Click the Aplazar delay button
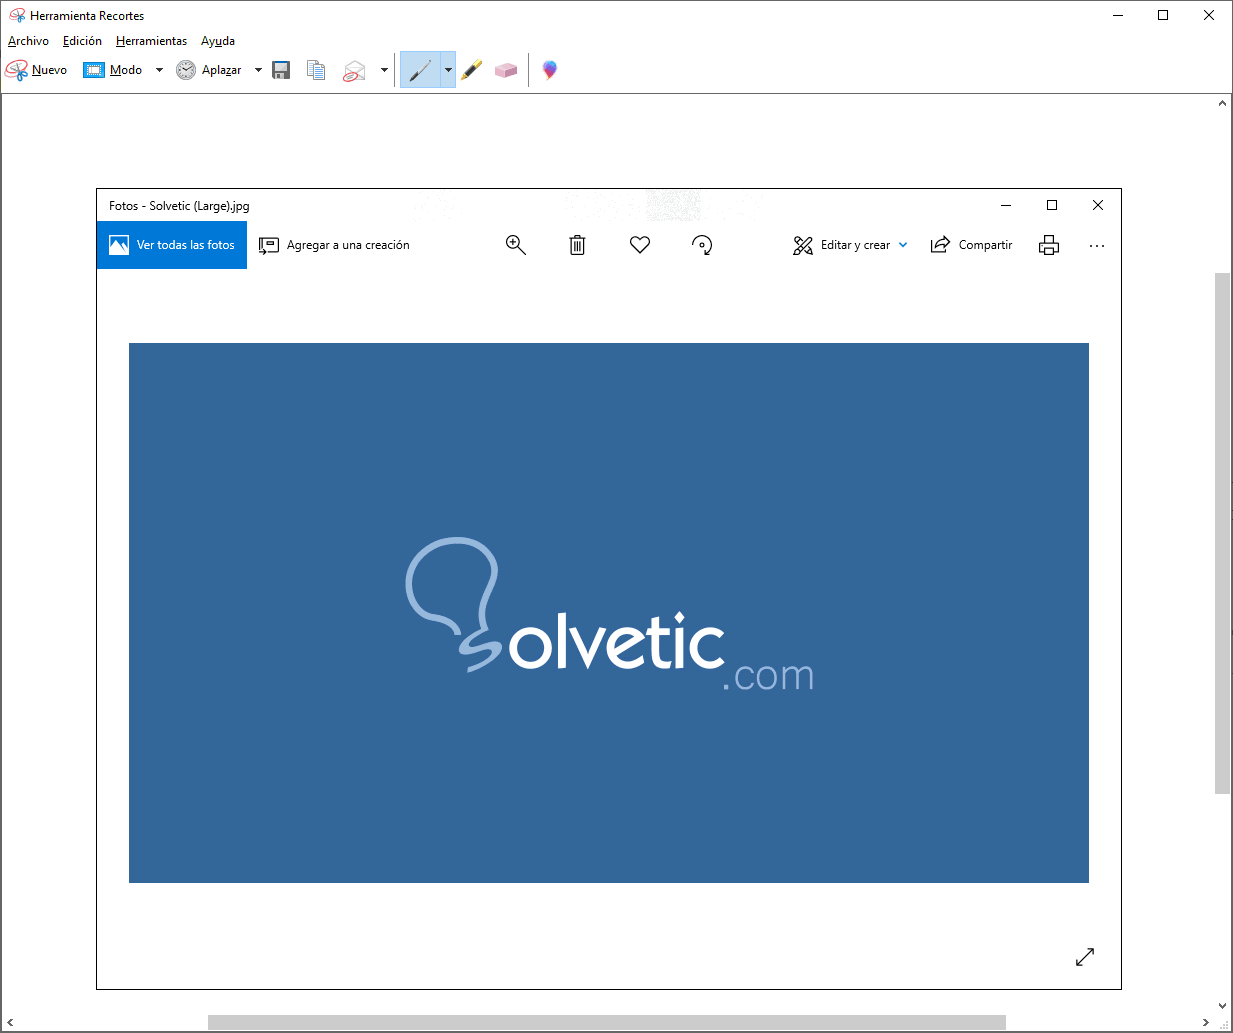 (209, 70)
